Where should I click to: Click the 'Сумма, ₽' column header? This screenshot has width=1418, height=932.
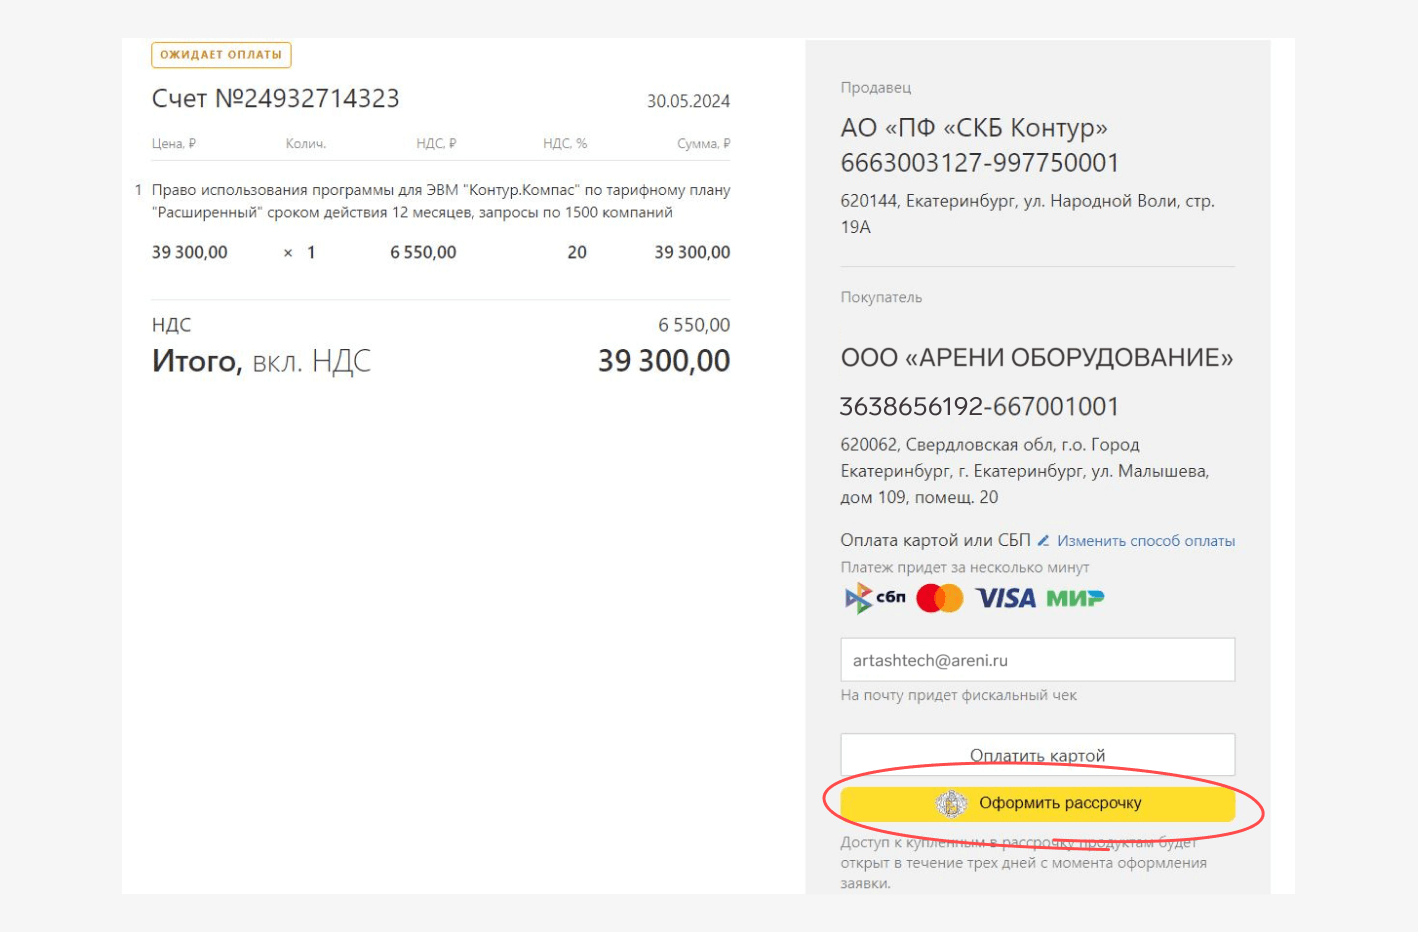coord(704,144)
